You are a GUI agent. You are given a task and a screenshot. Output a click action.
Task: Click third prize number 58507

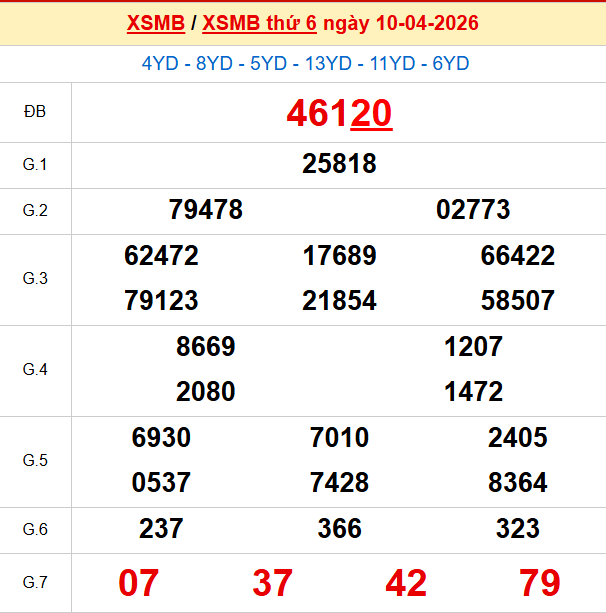pyautogui.click(x=517, y=301)
